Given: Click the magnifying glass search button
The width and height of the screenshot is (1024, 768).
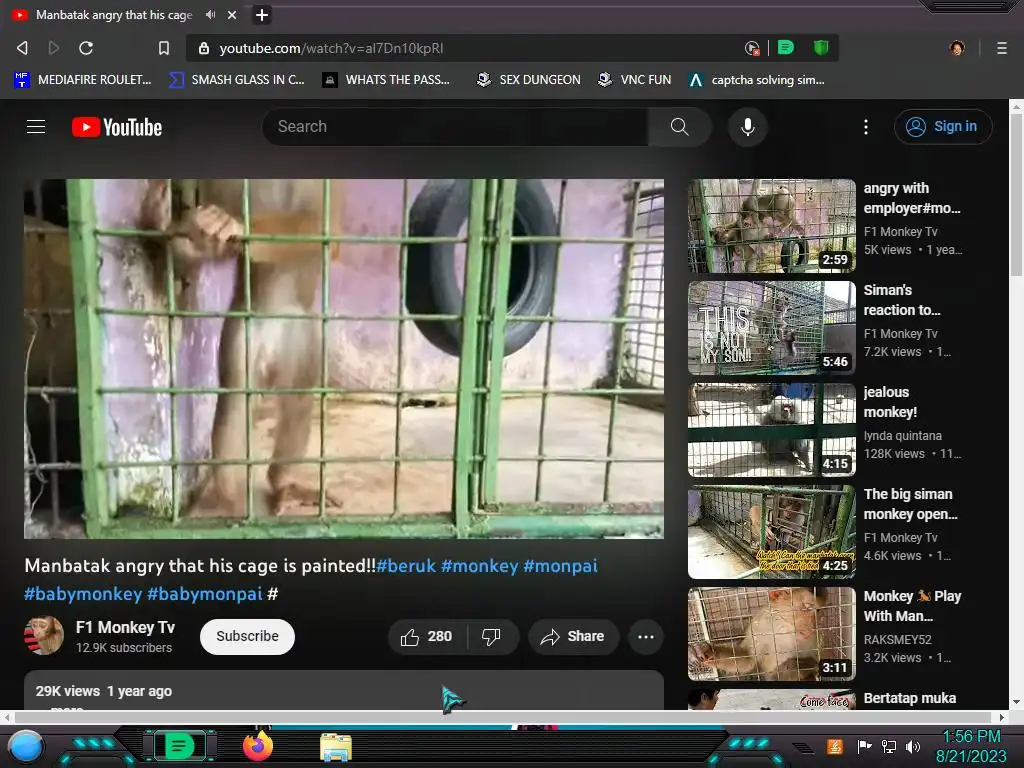Looking at the screenshot, I should (x=680, y=127).
